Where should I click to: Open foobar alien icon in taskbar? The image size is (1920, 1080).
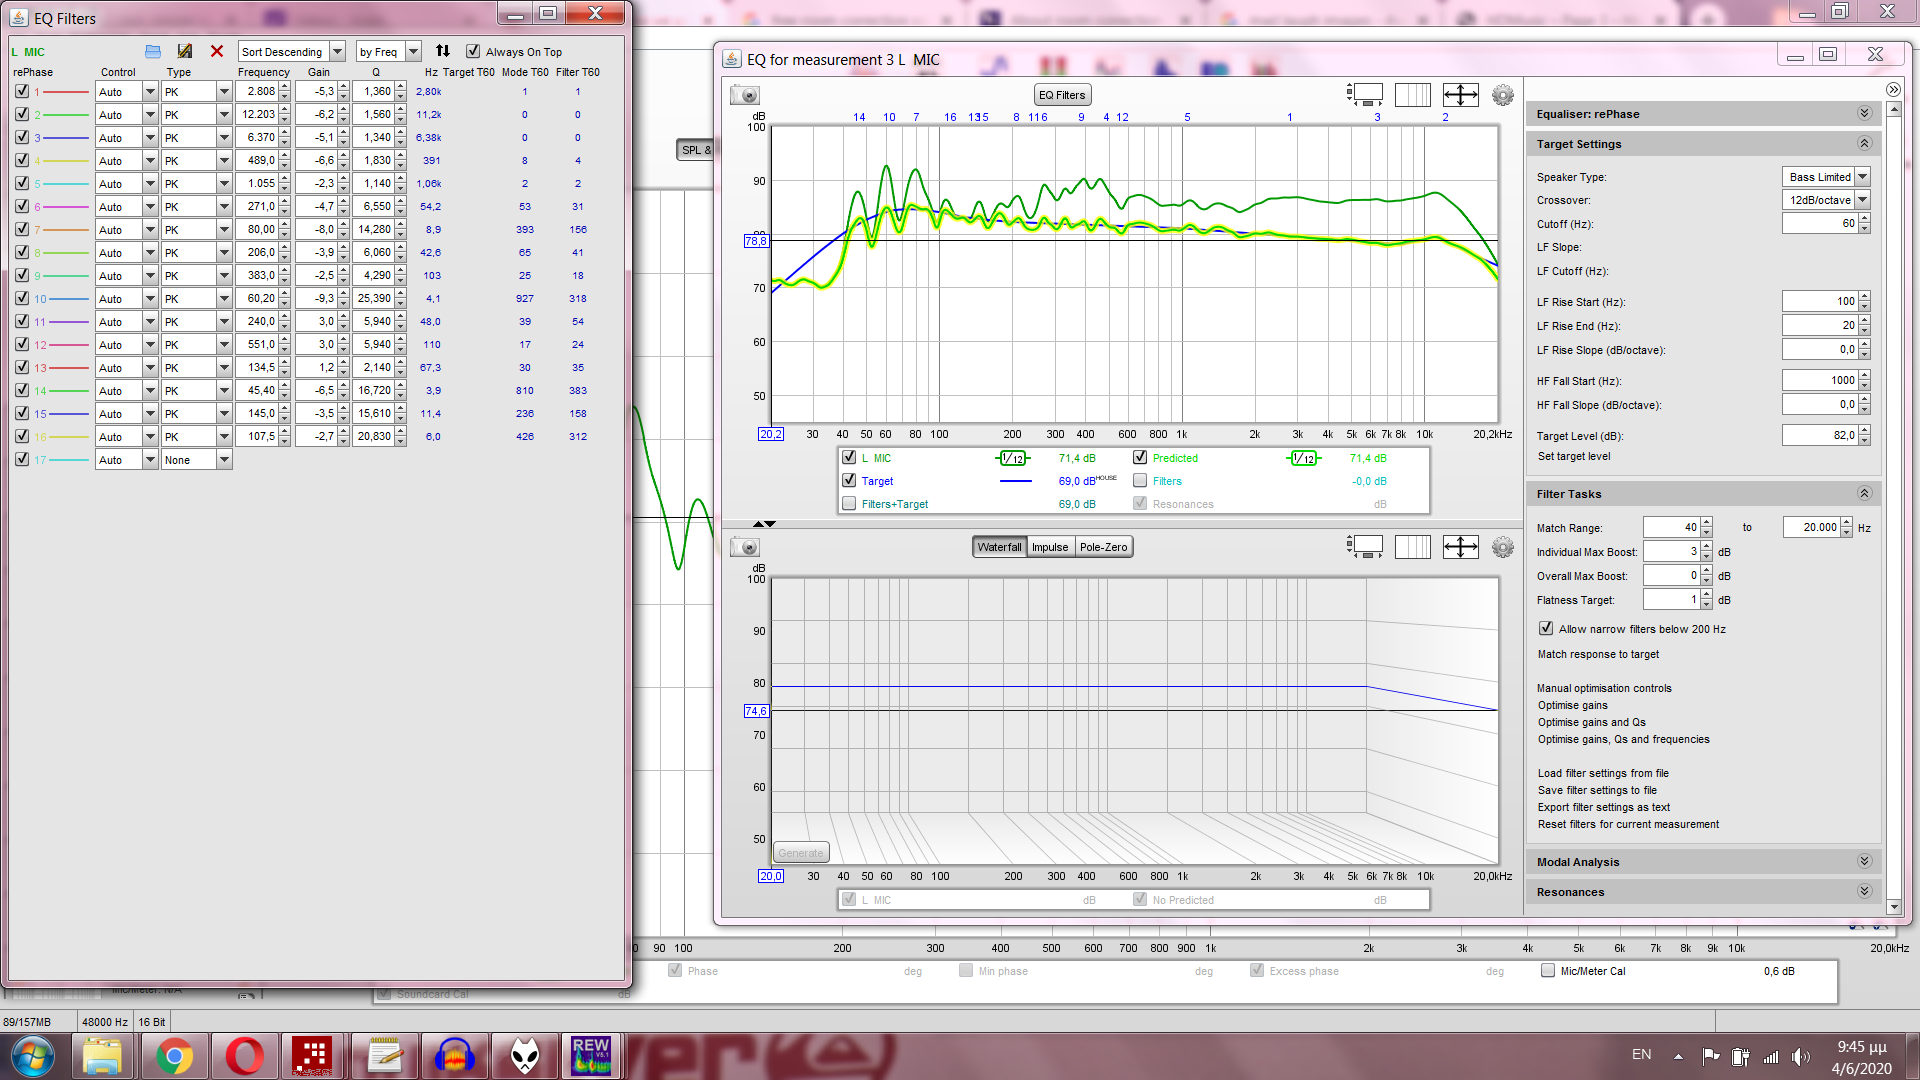(x=525, y=1056)
